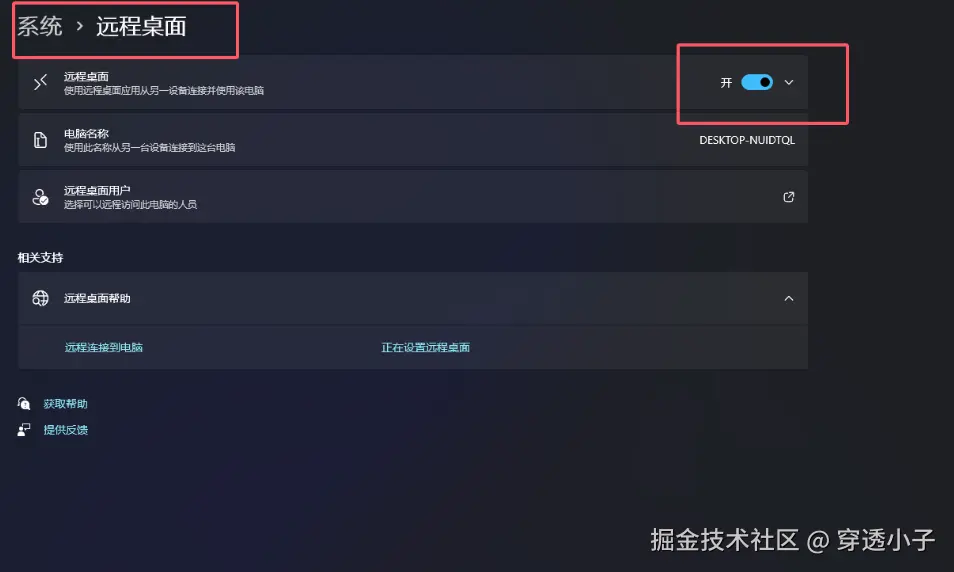
Task: Collapse the 远程桌面帮助 section
Action: pos(789,298)
